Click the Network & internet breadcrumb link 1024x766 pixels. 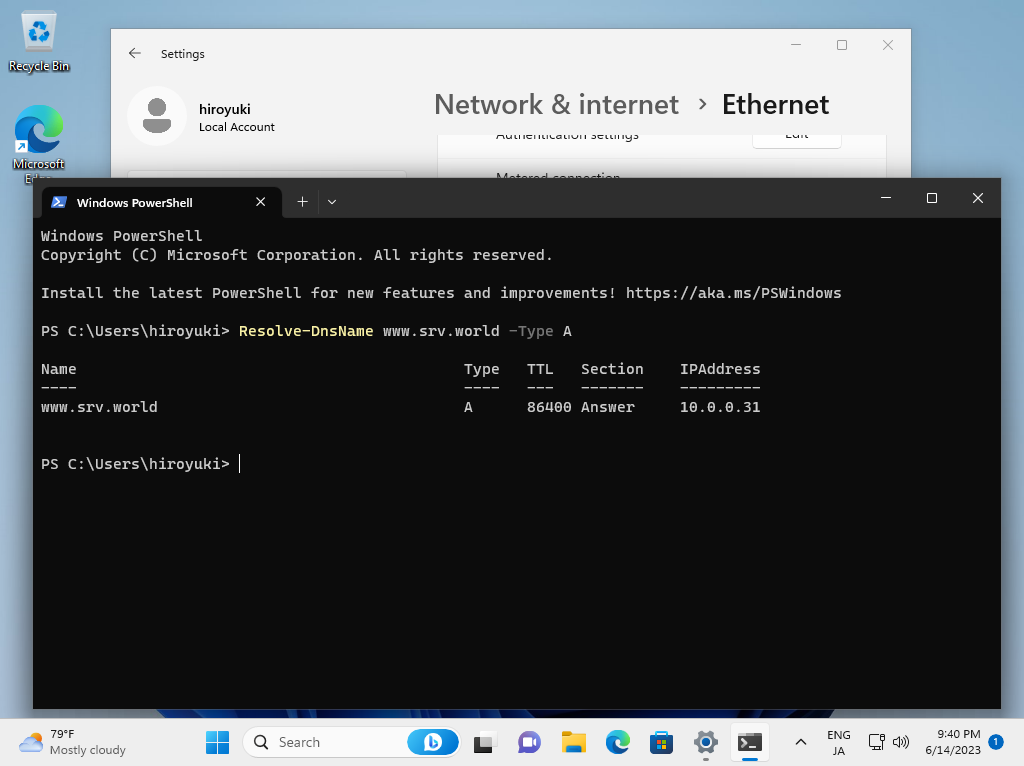click(x=556, y=104)
